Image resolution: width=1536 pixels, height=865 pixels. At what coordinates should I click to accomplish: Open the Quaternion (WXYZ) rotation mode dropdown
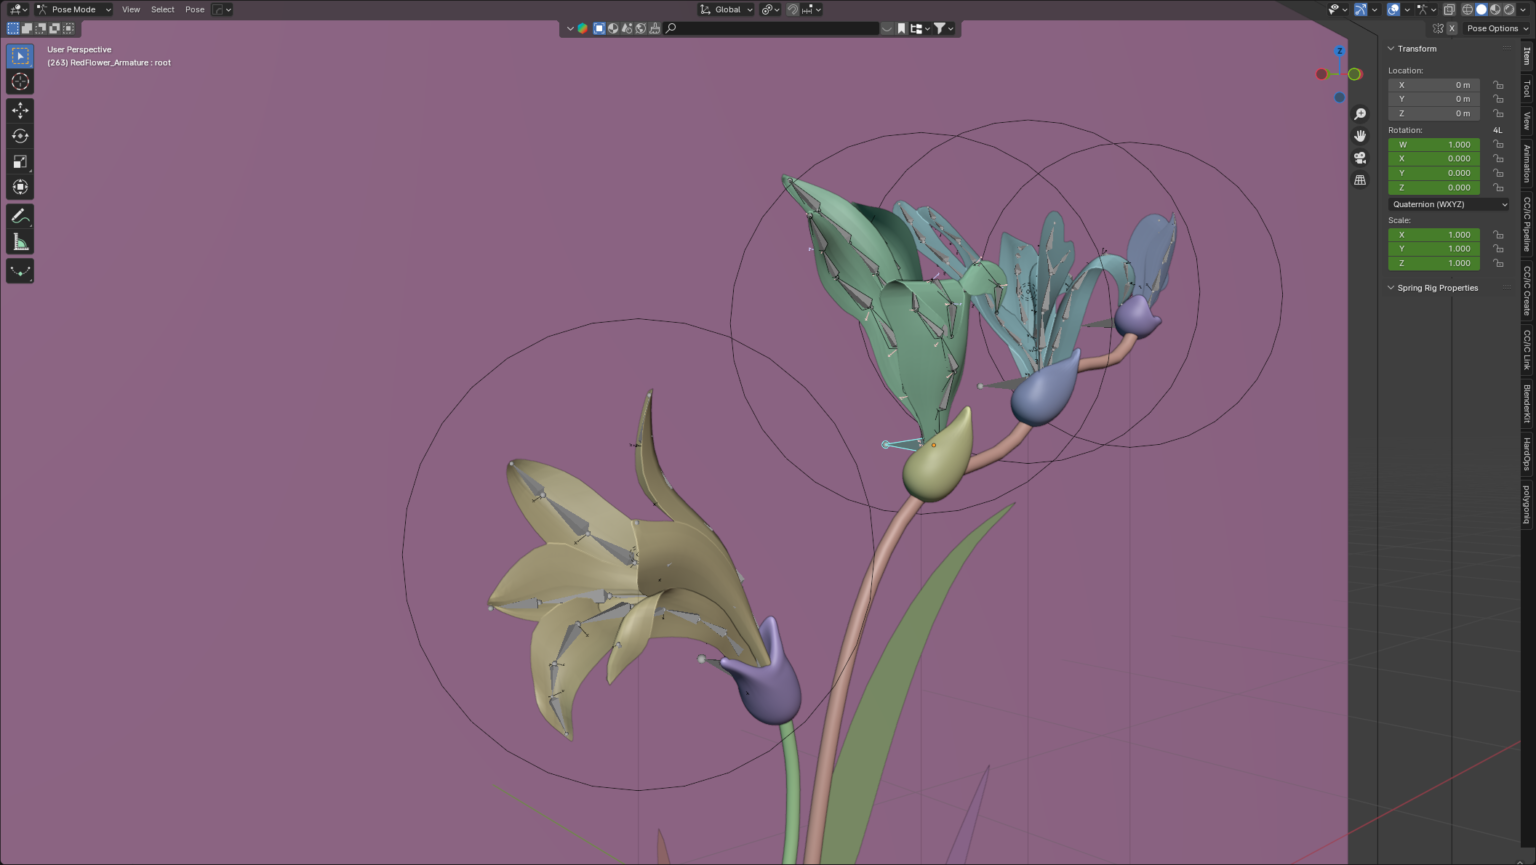click(1448, 204)
